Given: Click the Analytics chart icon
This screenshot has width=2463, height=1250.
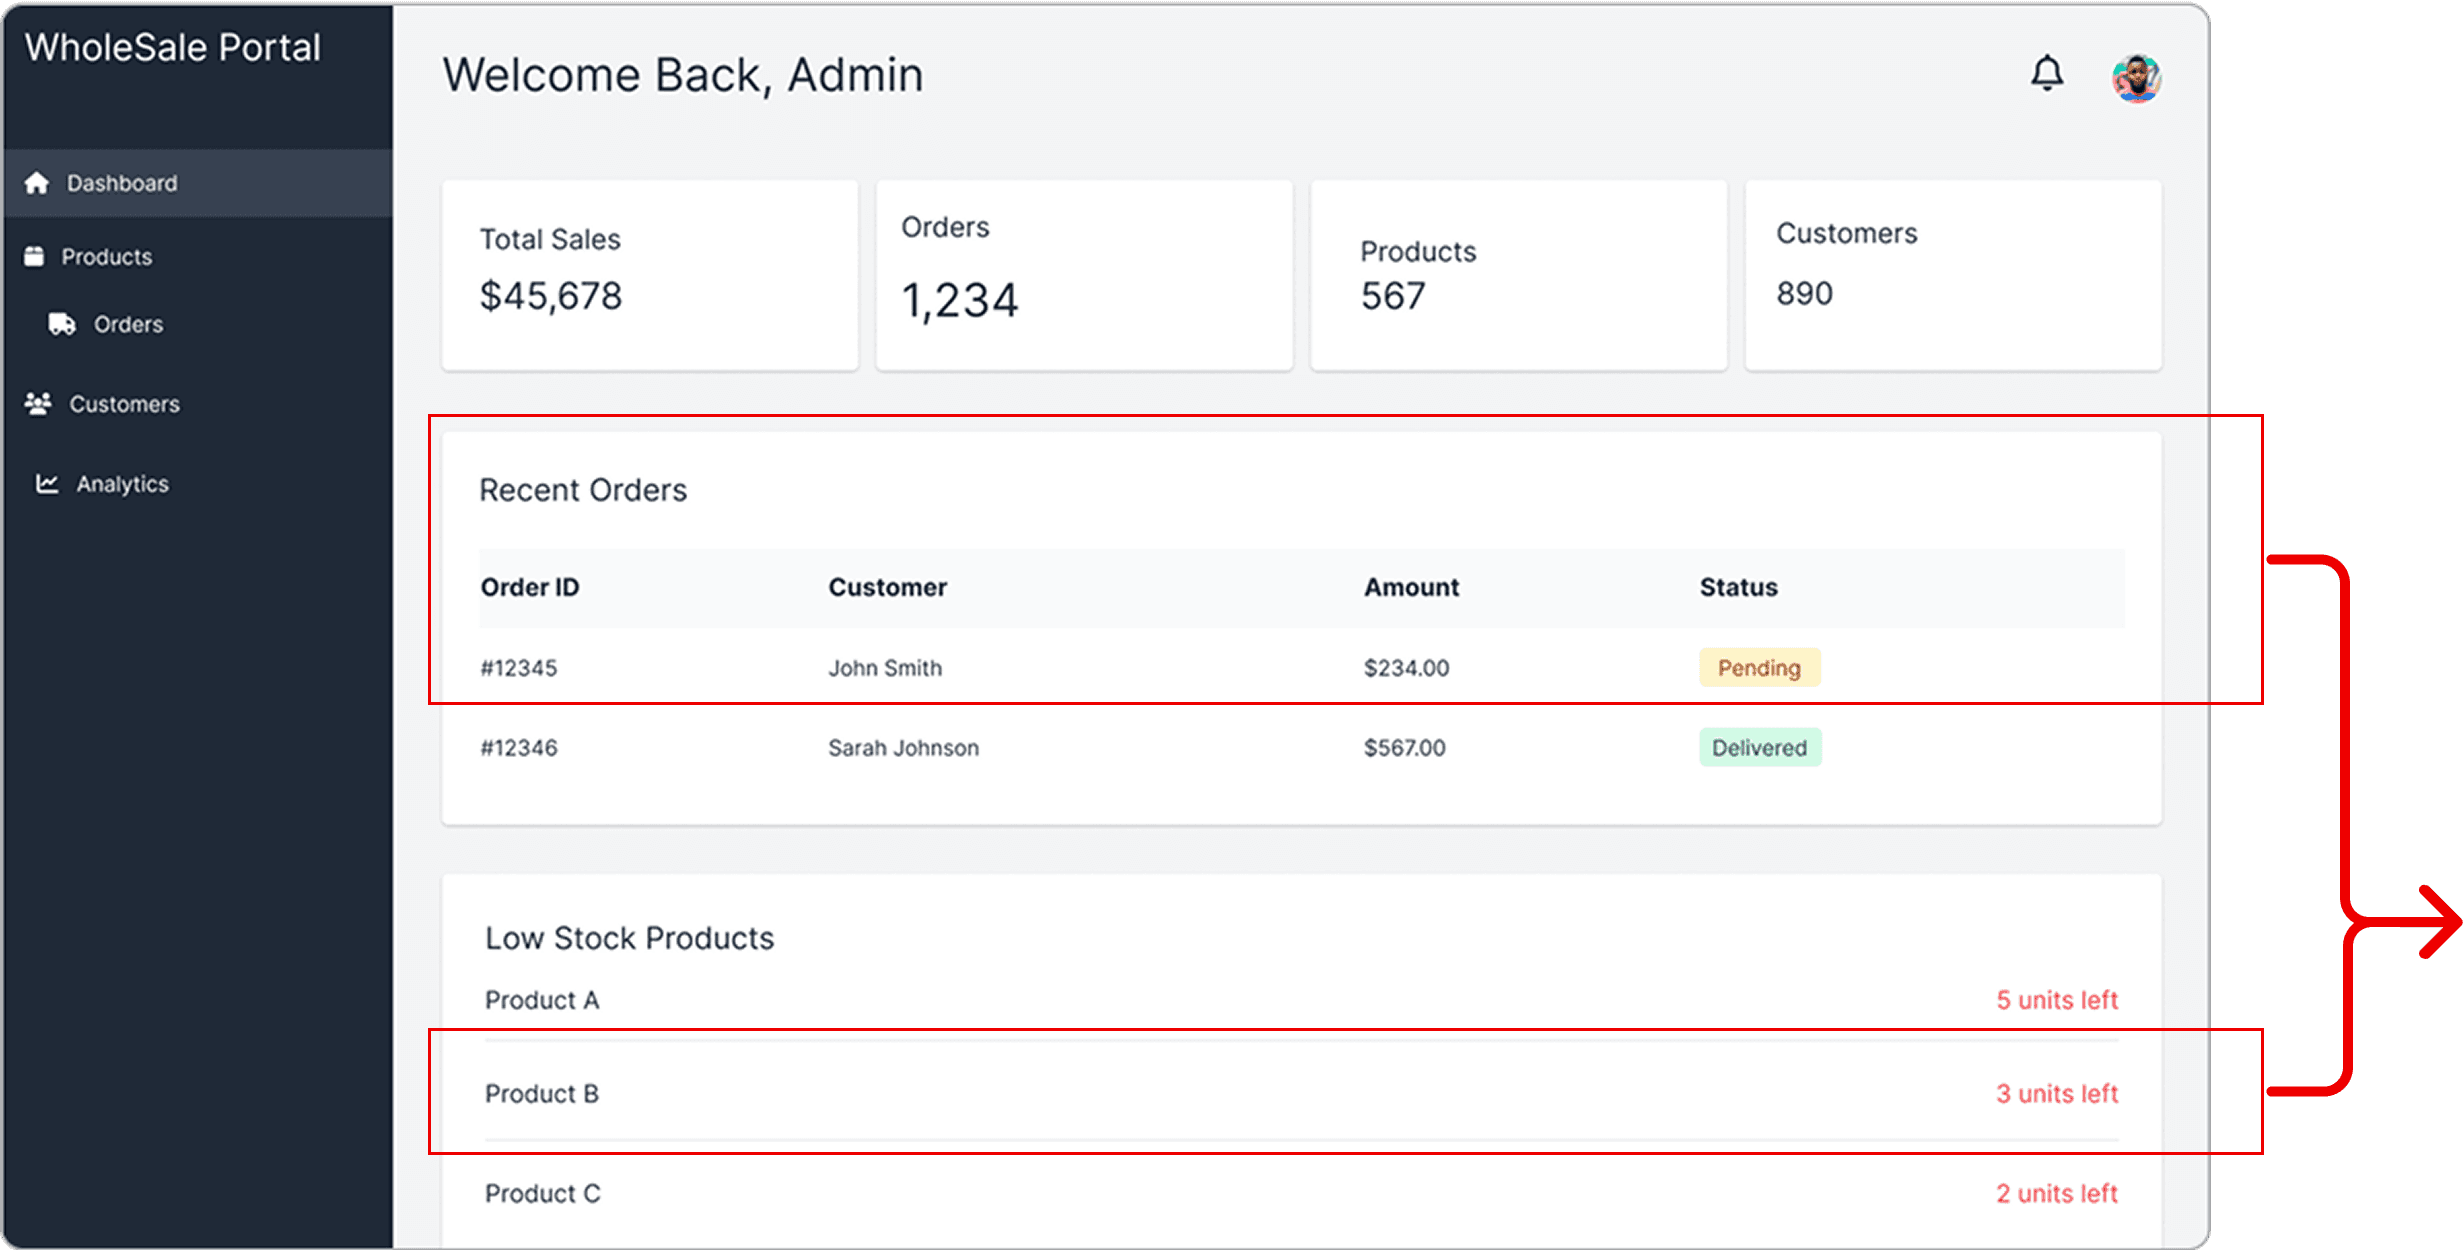Looking at the screenshot, I should tap(47, 484).
